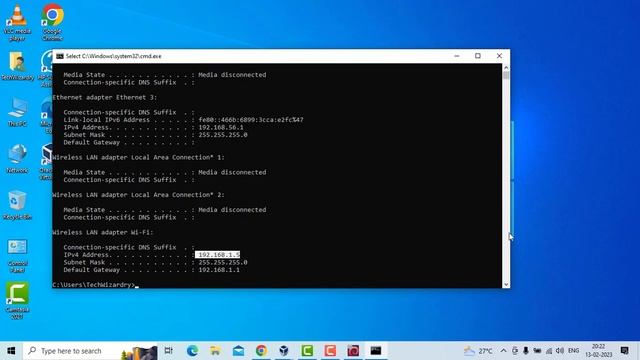Open TechWizardry user folder icon
Screen dimensions: 640x360
tap(17, 66)
